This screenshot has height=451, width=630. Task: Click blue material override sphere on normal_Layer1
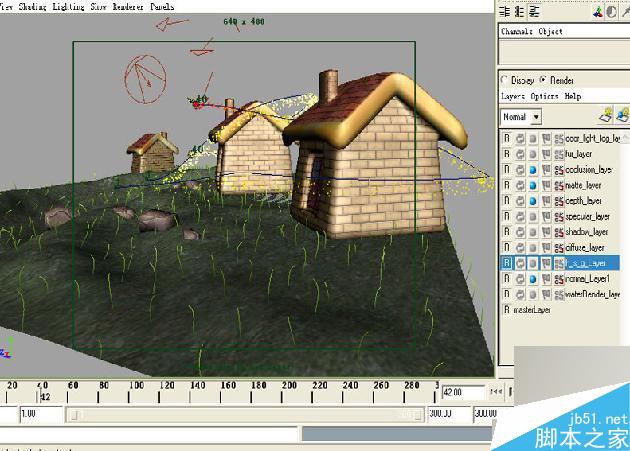(x=533, y=279)
